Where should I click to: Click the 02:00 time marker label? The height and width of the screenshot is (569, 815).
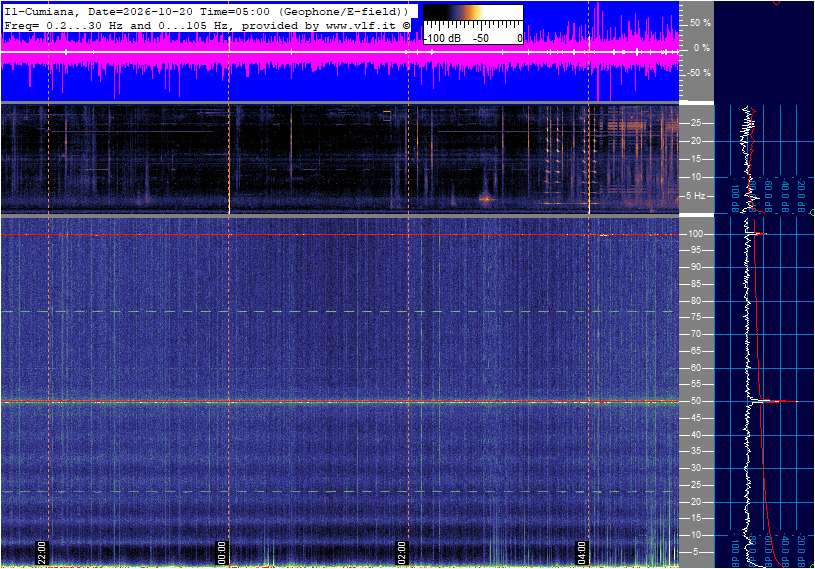point(401,552)
